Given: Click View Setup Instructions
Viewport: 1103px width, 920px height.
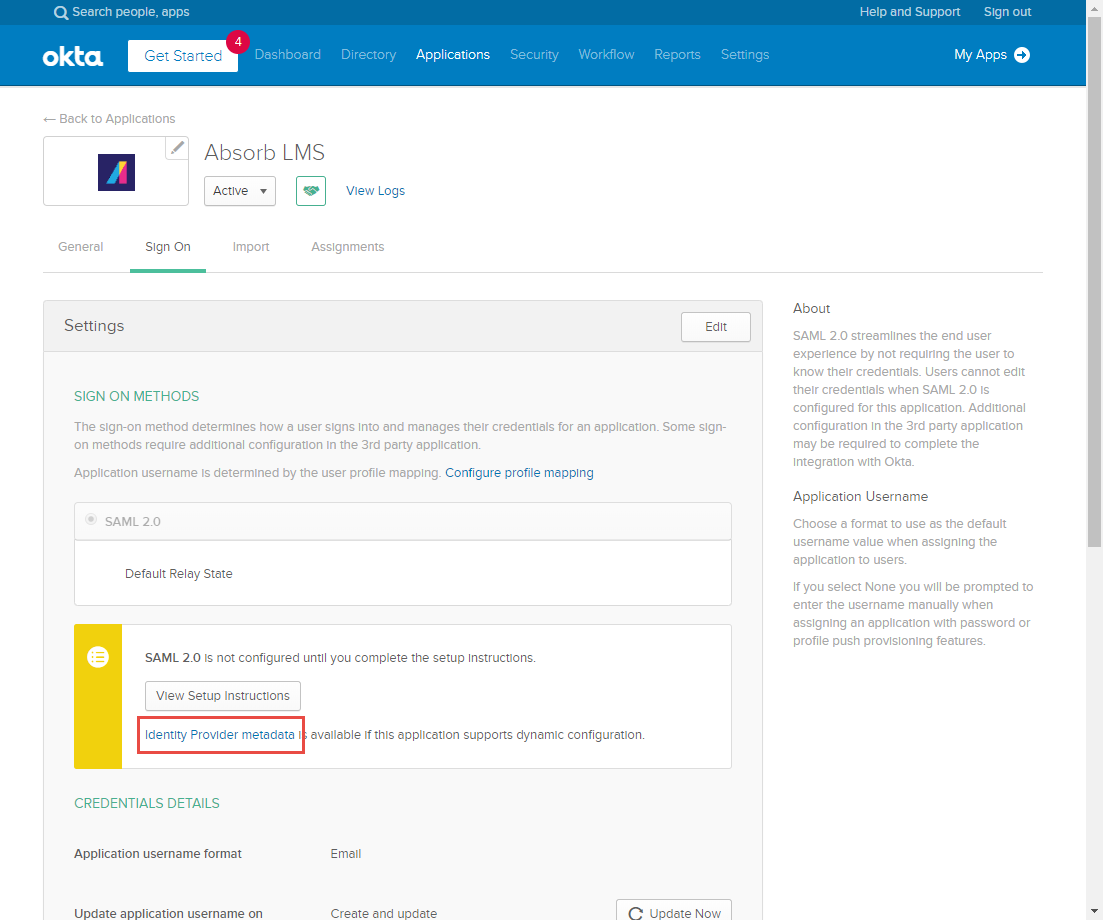Looking at the screenshot, I should coord(222,695).
